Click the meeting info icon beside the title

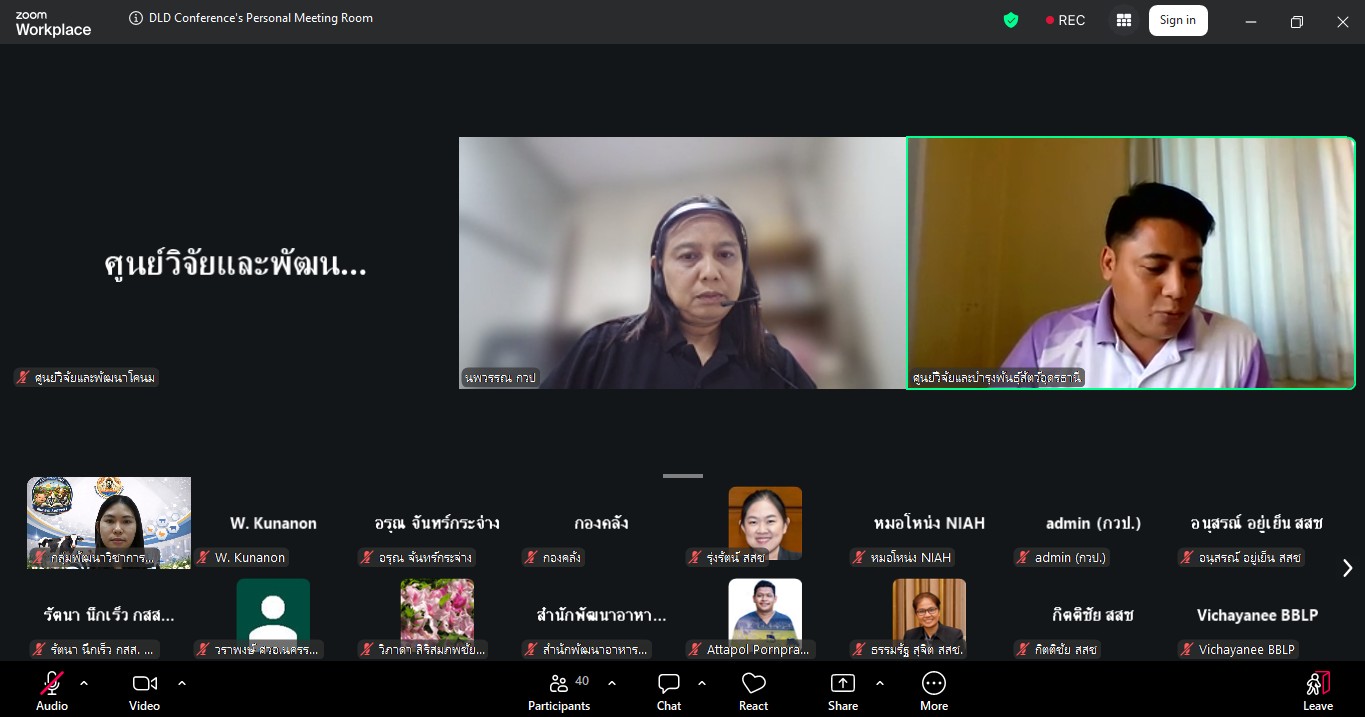[x=136, y=18]
